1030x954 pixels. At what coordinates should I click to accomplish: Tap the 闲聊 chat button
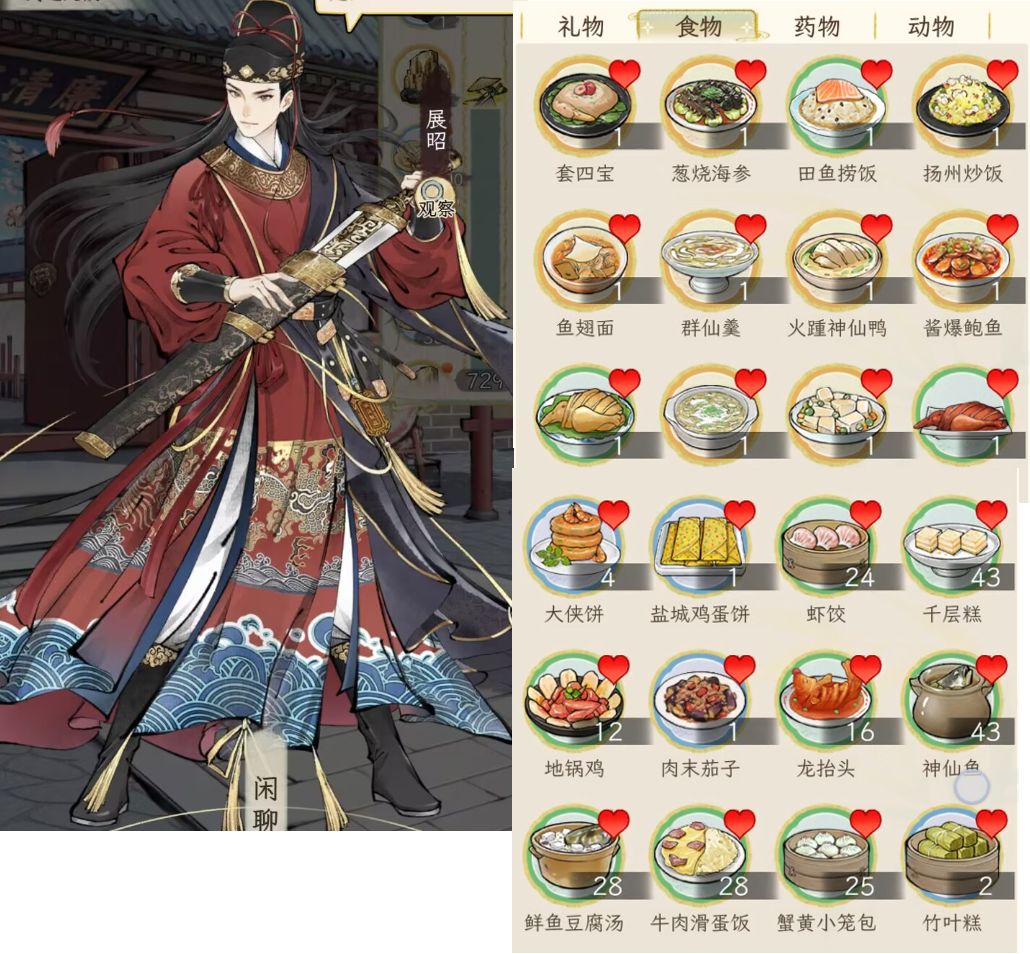tap(265, 802)
